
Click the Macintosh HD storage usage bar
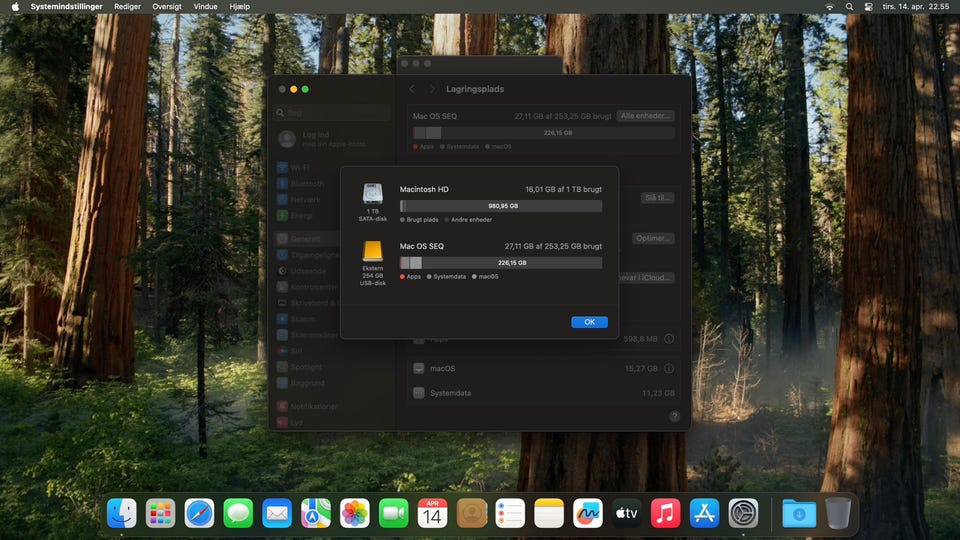(500, 206)
